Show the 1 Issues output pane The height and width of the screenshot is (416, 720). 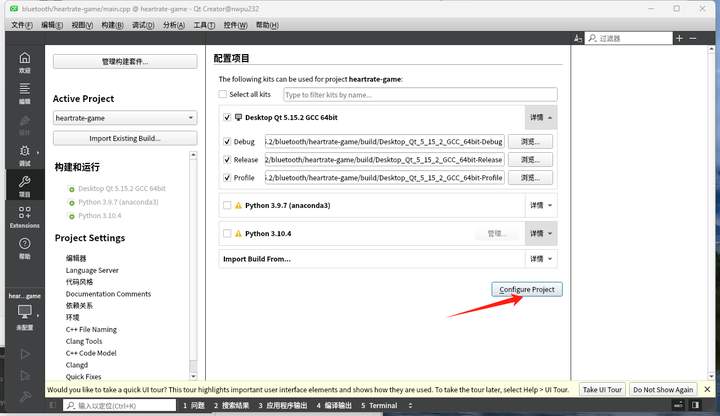(194, 405)
